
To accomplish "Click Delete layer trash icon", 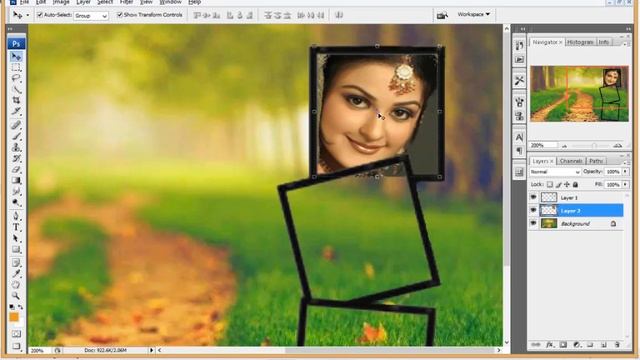I will click(617, 345).
